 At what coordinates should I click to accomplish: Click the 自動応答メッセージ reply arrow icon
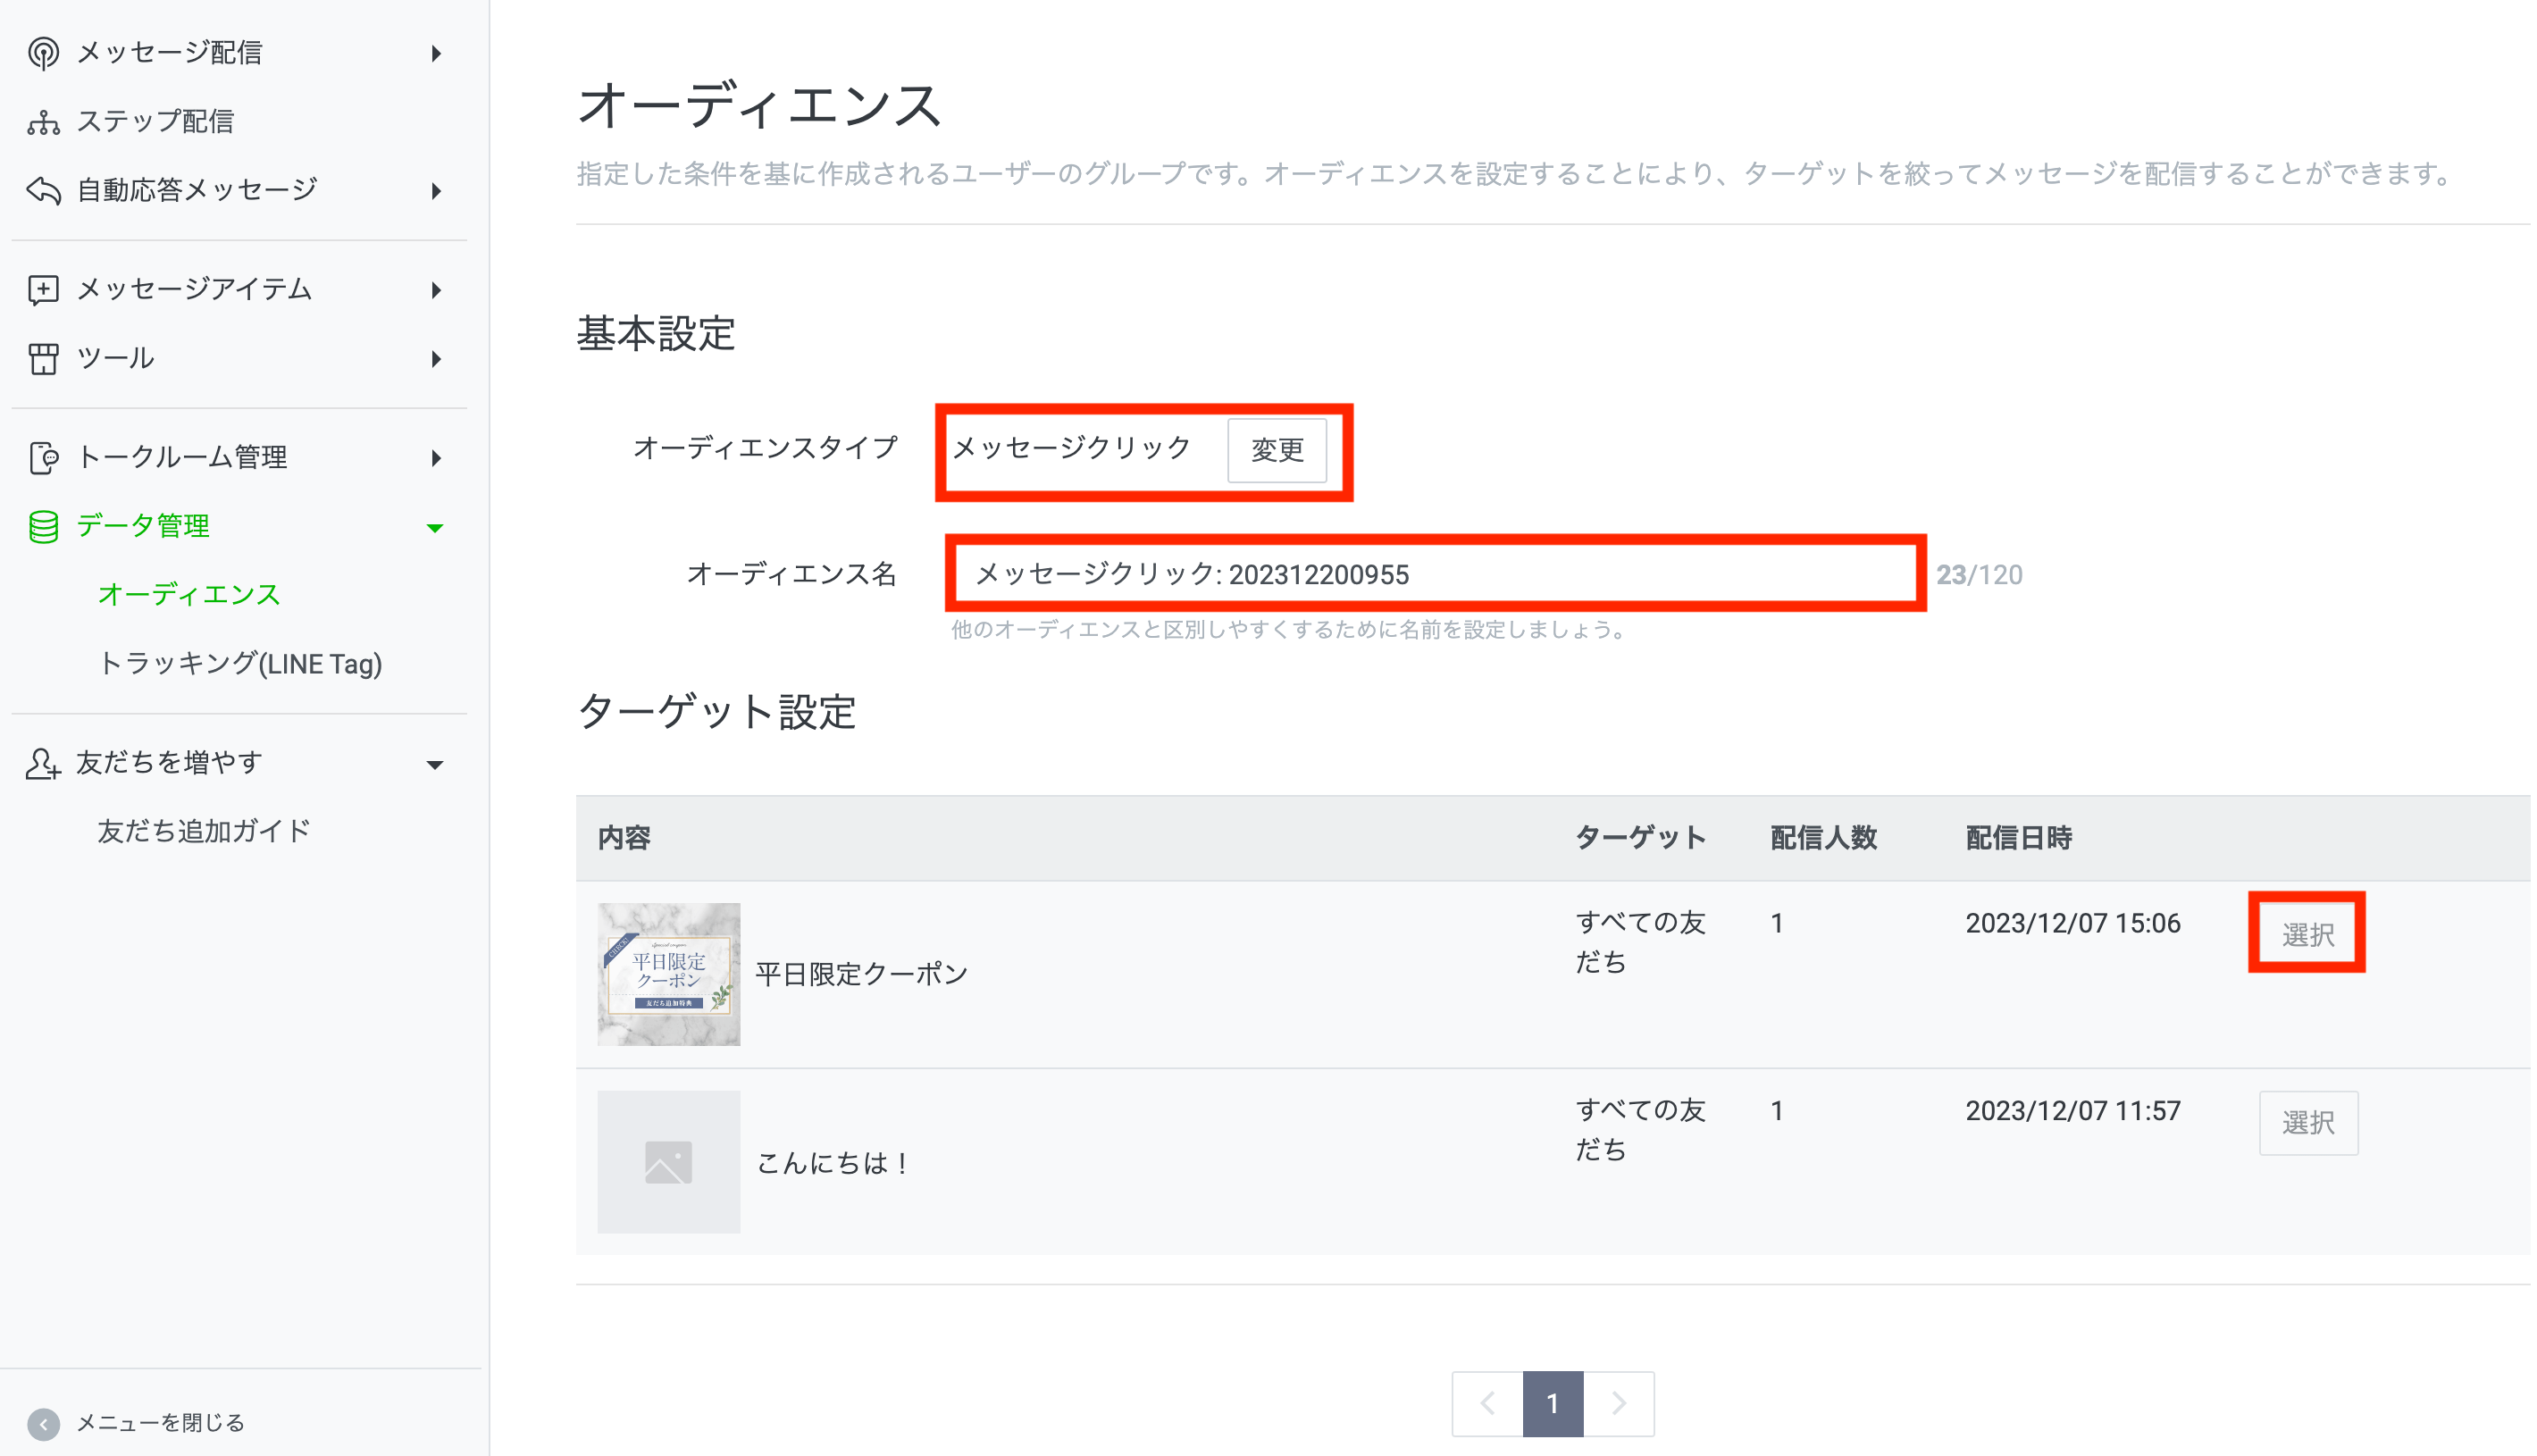pos(43,190)
